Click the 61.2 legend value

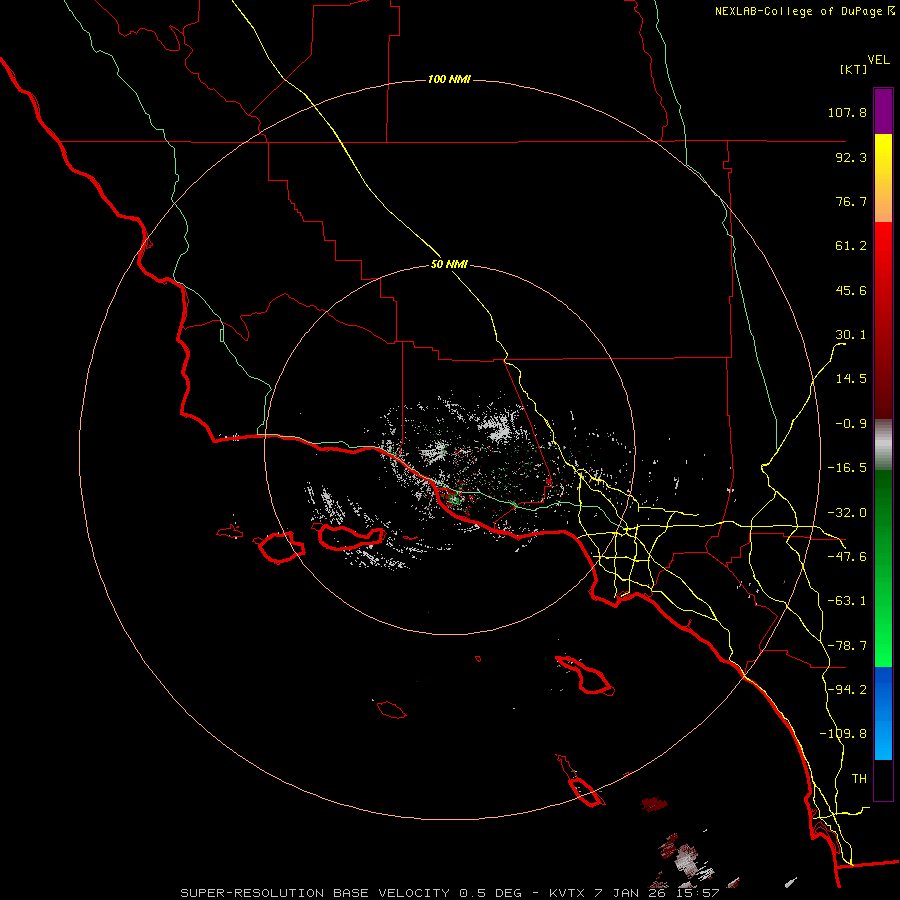851,246
